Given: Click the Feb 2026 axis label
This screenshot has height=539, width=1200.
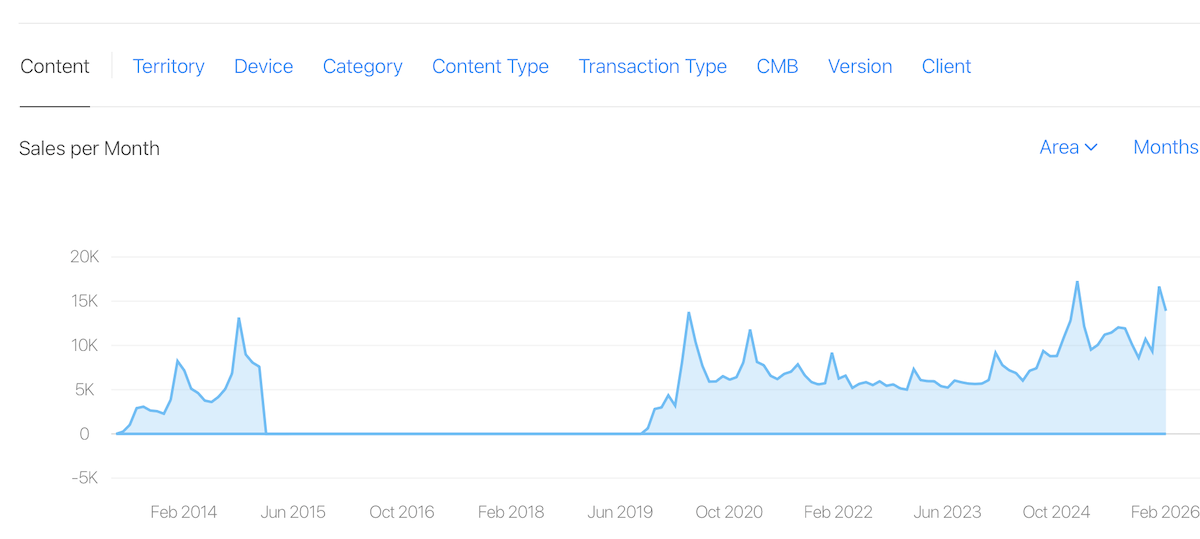Looking at the screenshot, I should (1165, 512).
